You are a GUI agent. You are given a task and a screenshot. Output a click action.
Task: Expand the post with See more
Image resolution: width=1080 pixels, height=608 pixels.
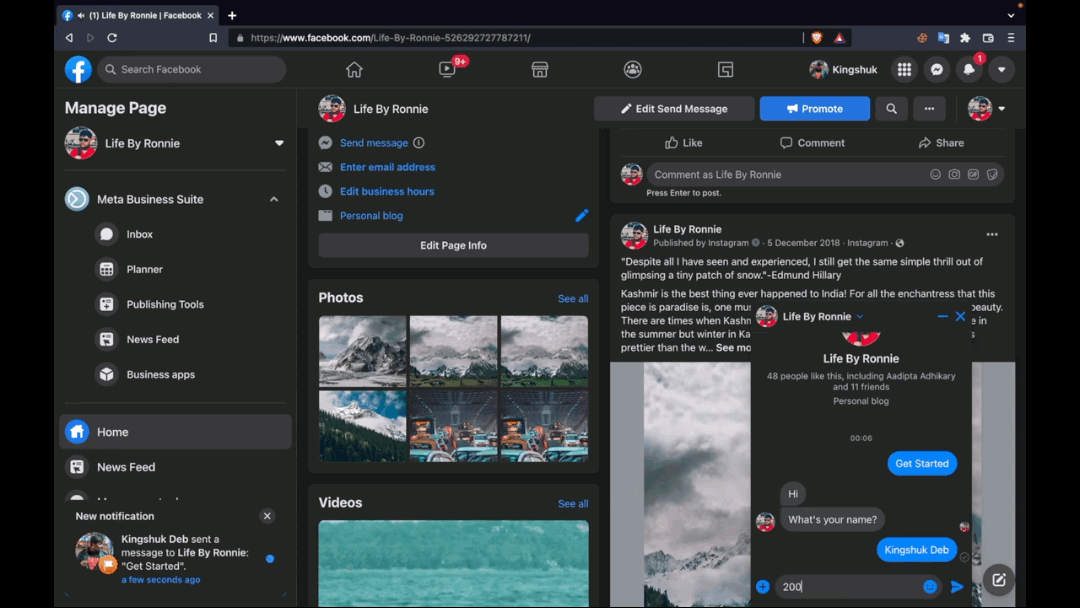tap(733, 348)
